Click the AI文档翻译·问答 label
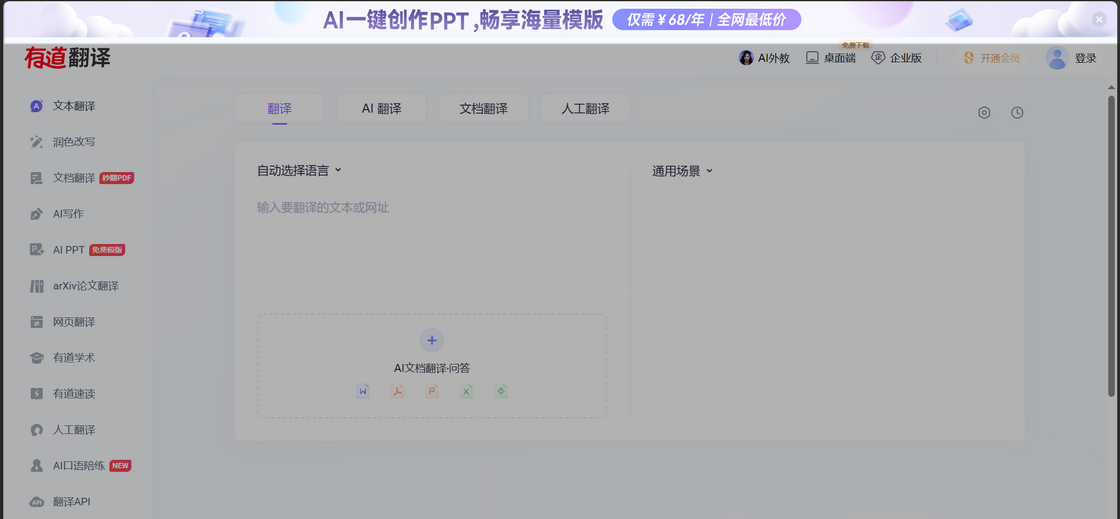1120x519 pixels. 431,368
